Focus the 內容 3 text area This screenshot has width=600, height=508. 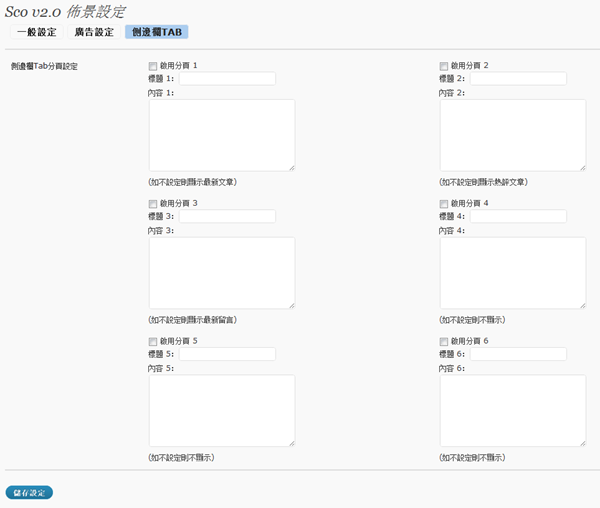pyautogui.click(x=222, y=273)
